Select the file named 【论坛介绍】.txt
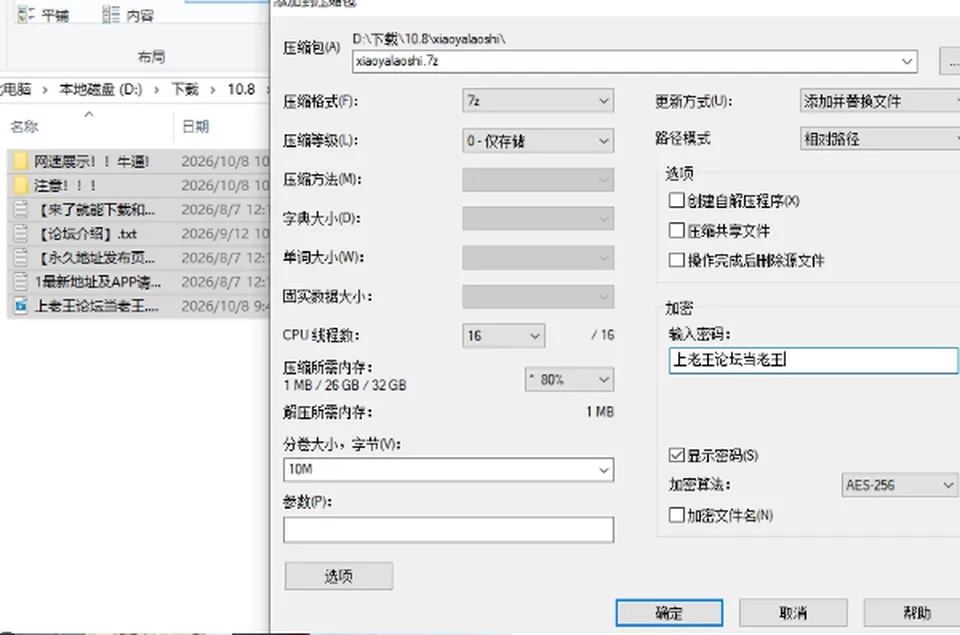 pos(85,233)
